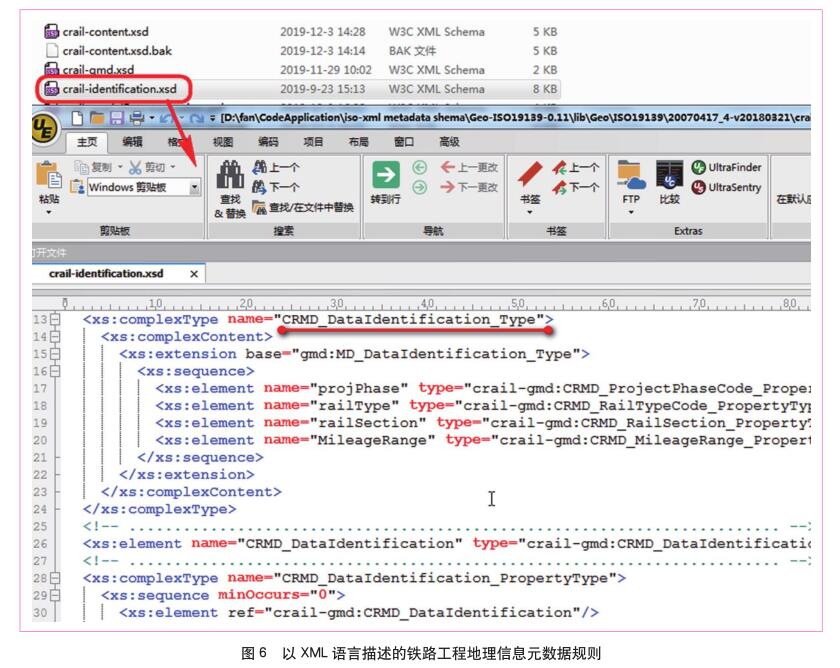Click the column ruler above the code
840x668 pixels.
pos(421,304)
